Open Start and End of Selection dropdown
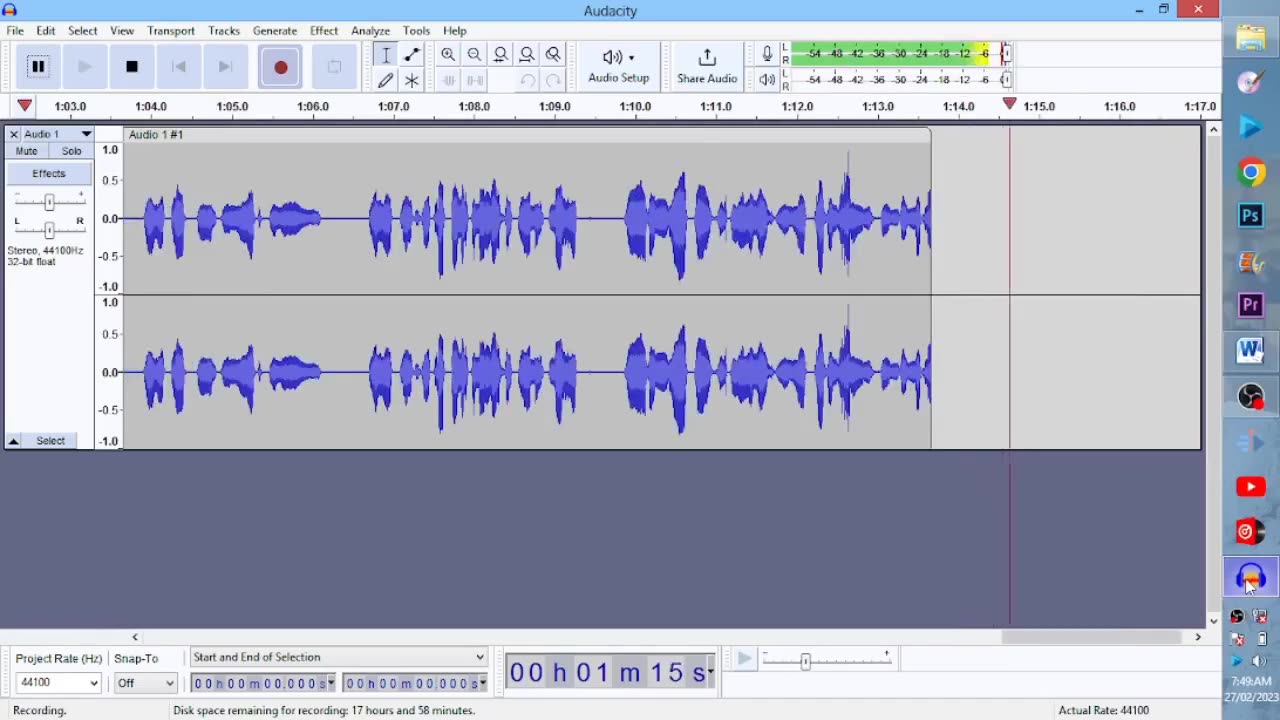1280x720 pixels. [338, 657]
